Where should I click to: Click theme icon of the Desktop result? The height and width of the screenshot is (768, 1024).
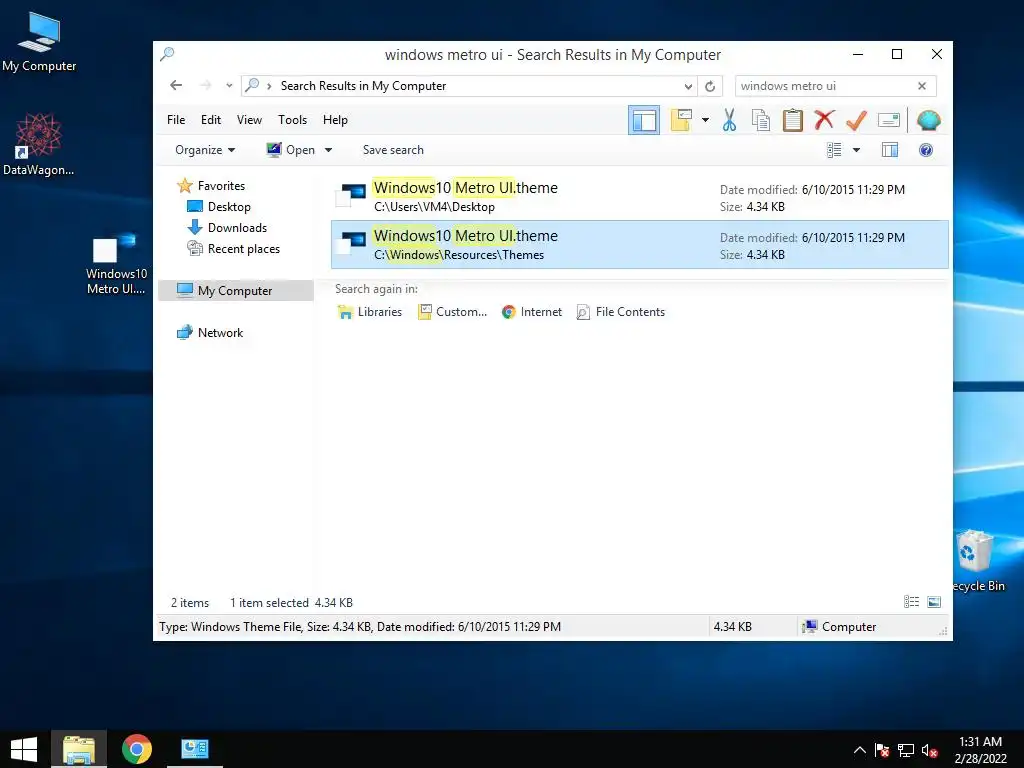(x=351, y=195)
